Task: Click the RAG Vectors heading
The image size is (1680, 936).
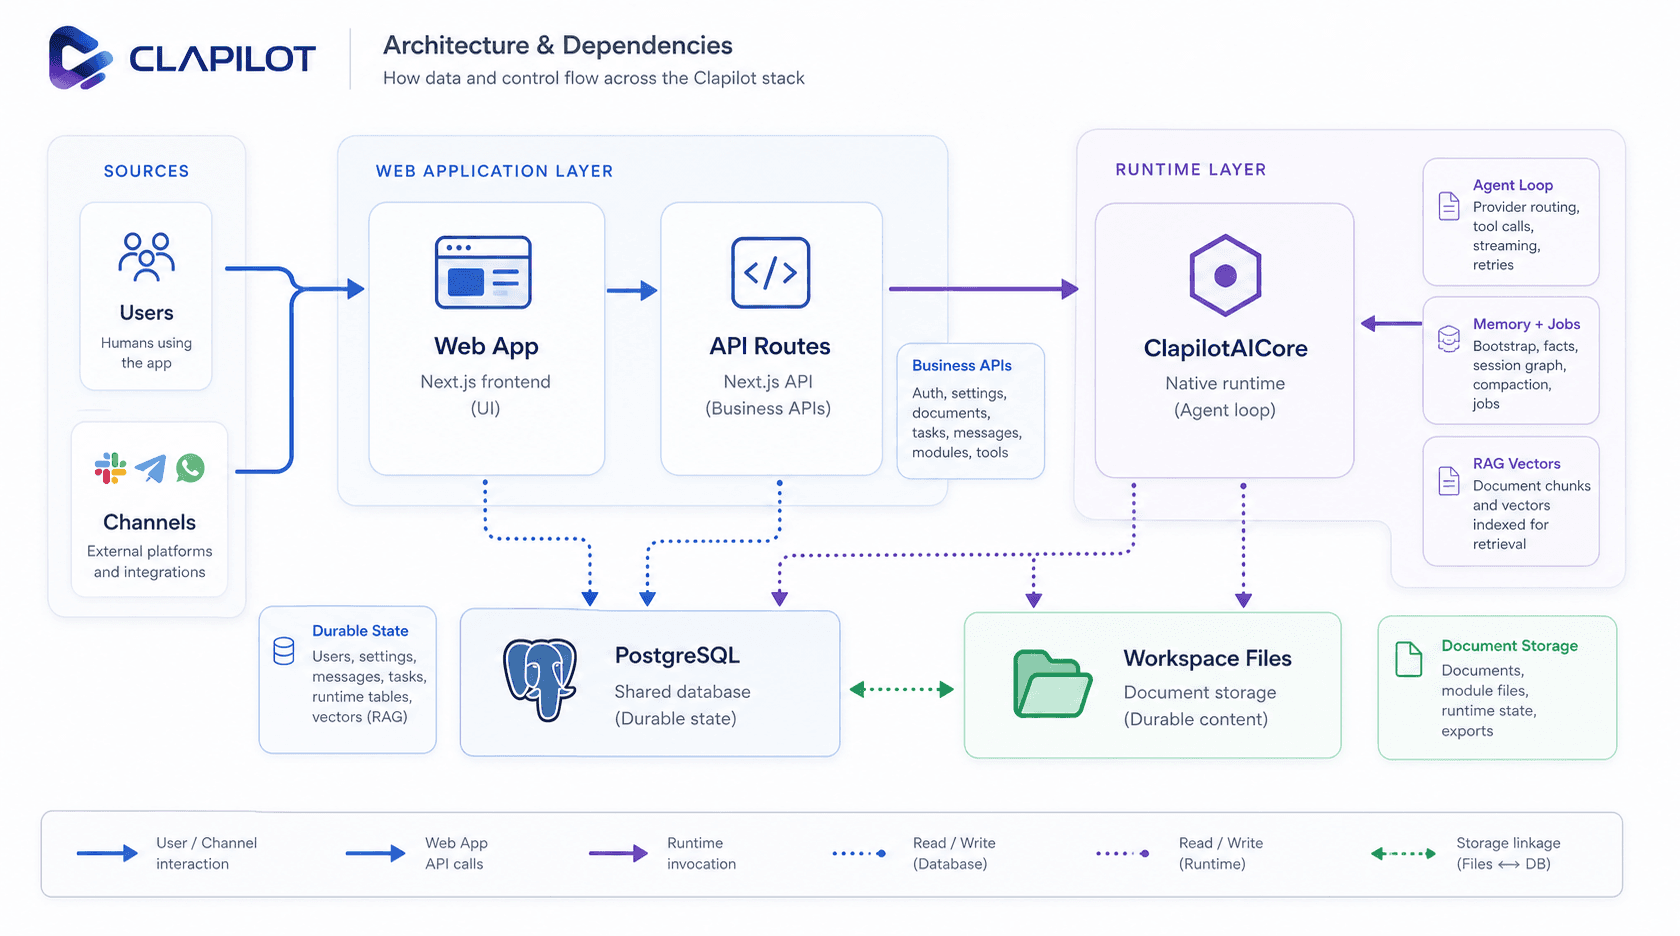Action: pyautogui.click(x=1517, y=464)
